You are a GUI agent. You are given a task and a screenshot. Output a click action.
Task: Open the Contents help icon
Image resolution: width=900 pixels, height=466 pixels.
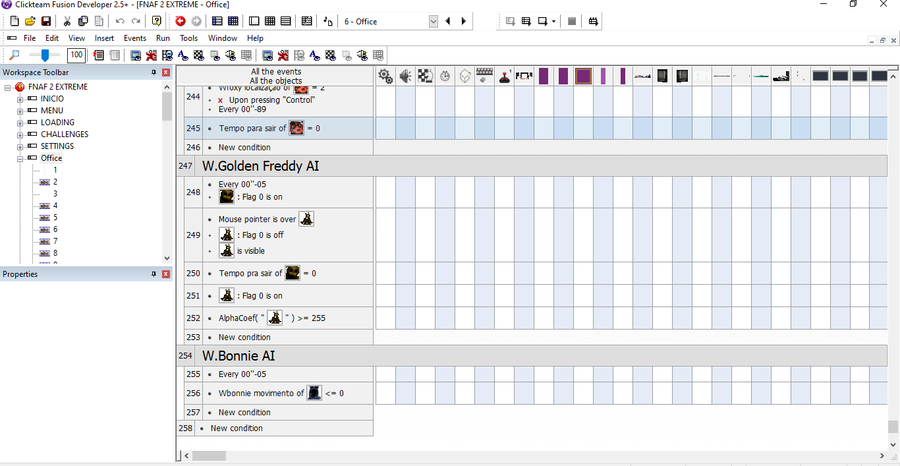tap(156, 21)
